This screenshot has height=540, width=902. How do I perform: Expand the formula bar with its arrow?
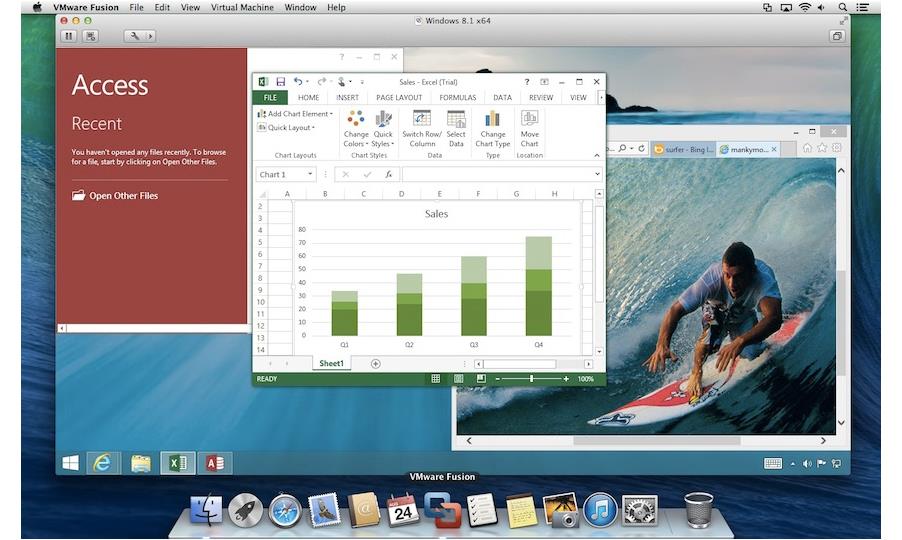pos(597,174)
